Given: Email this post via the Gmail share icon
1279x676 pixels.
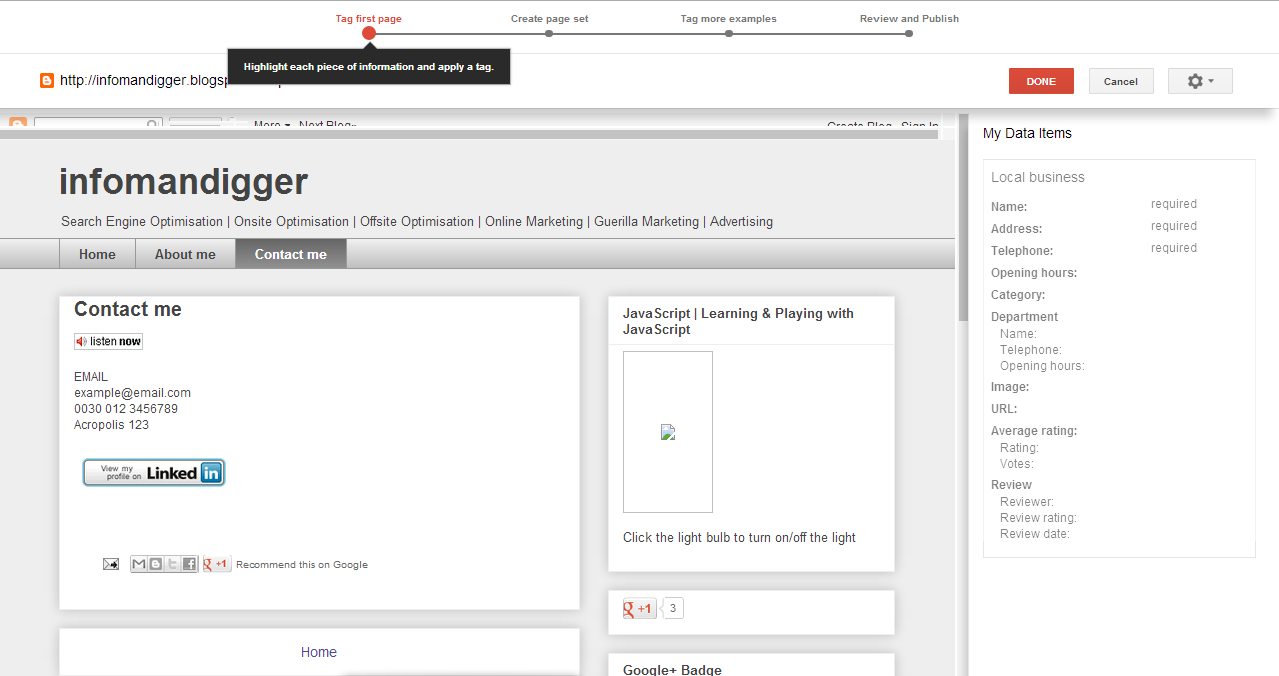Looking at the screenshot, I should pyautogui.click(x=138, y=563).
